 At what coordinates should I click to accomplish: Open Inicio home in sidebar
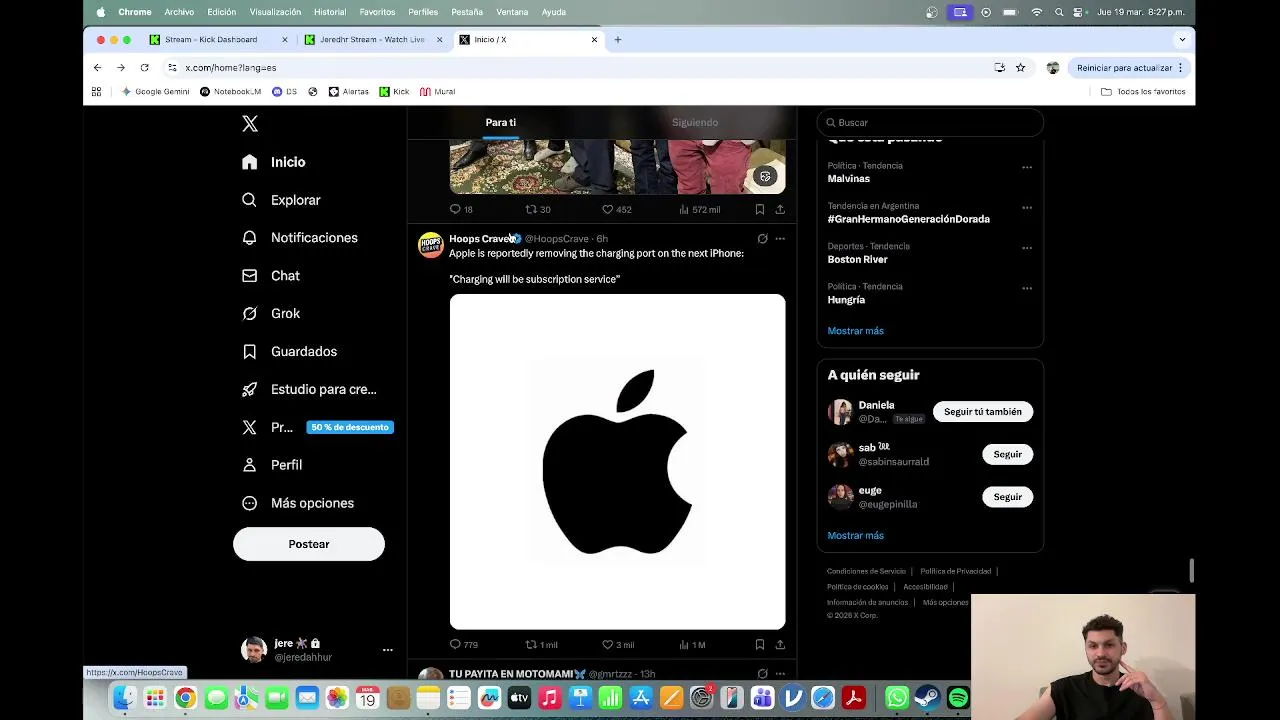click(x=274, y=162)
